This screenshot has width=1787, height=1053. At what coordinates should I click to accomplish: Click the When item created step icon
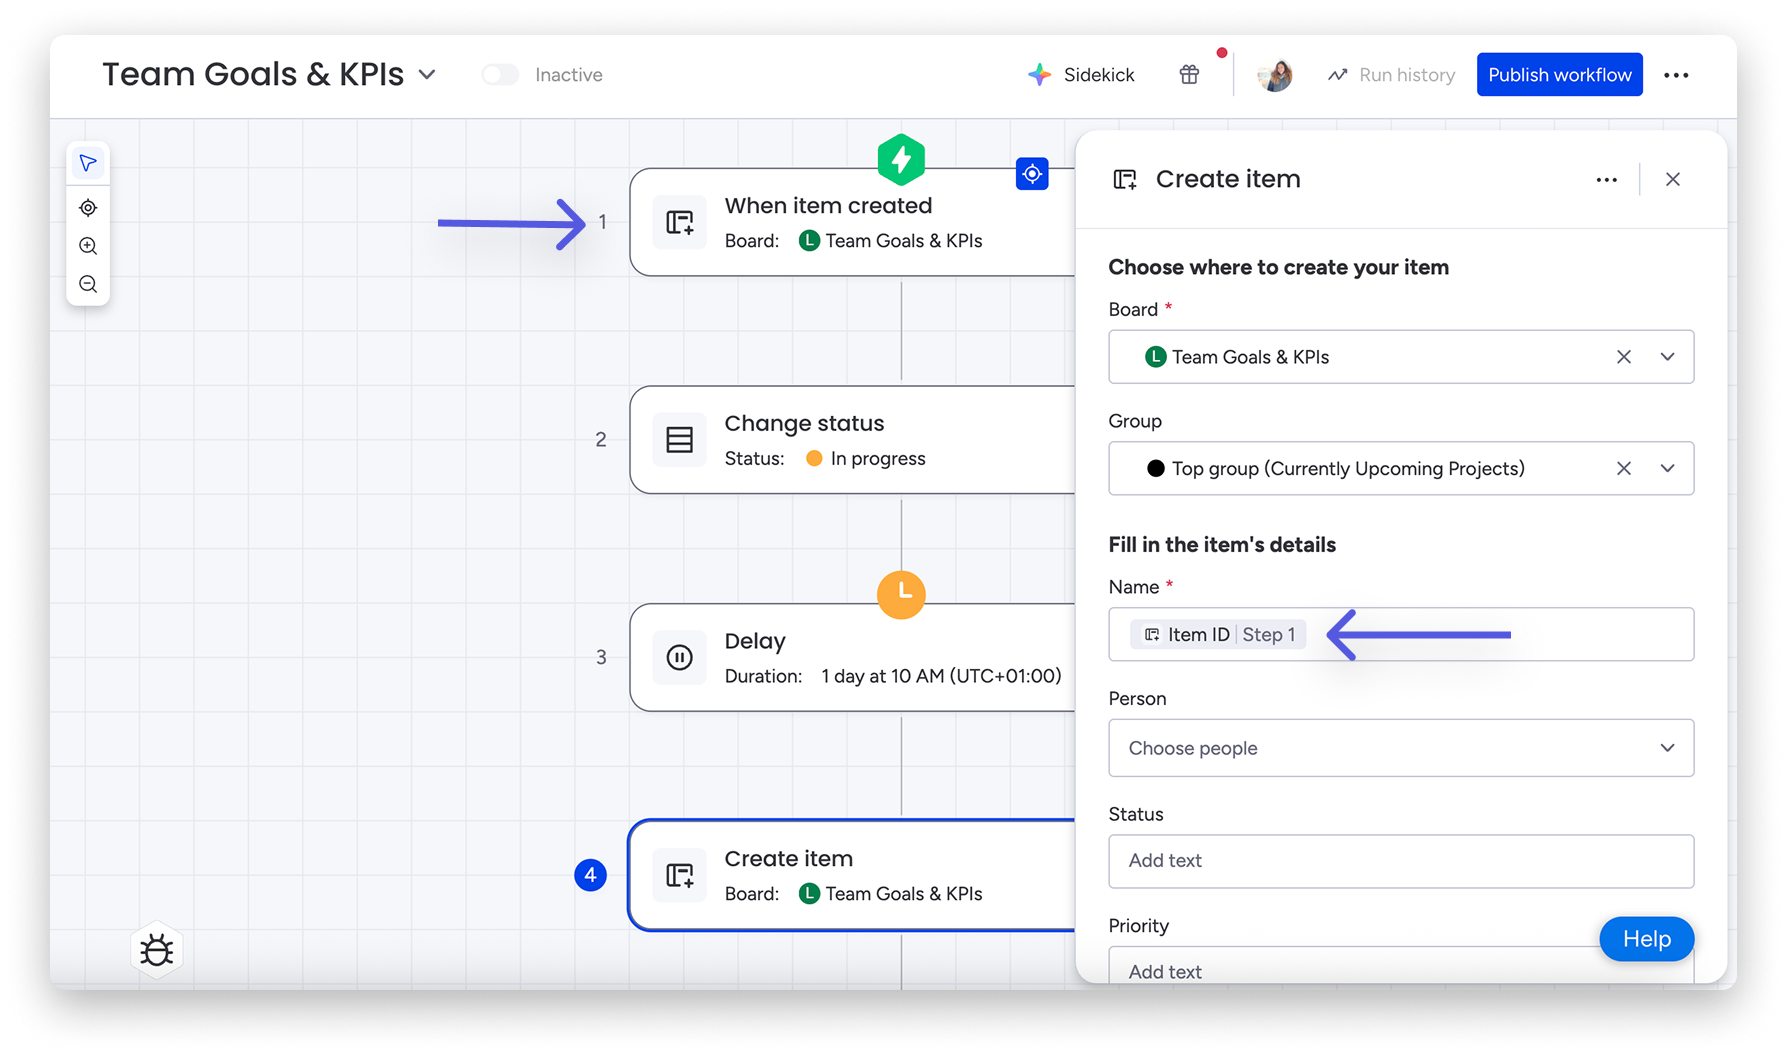point(680,222)
